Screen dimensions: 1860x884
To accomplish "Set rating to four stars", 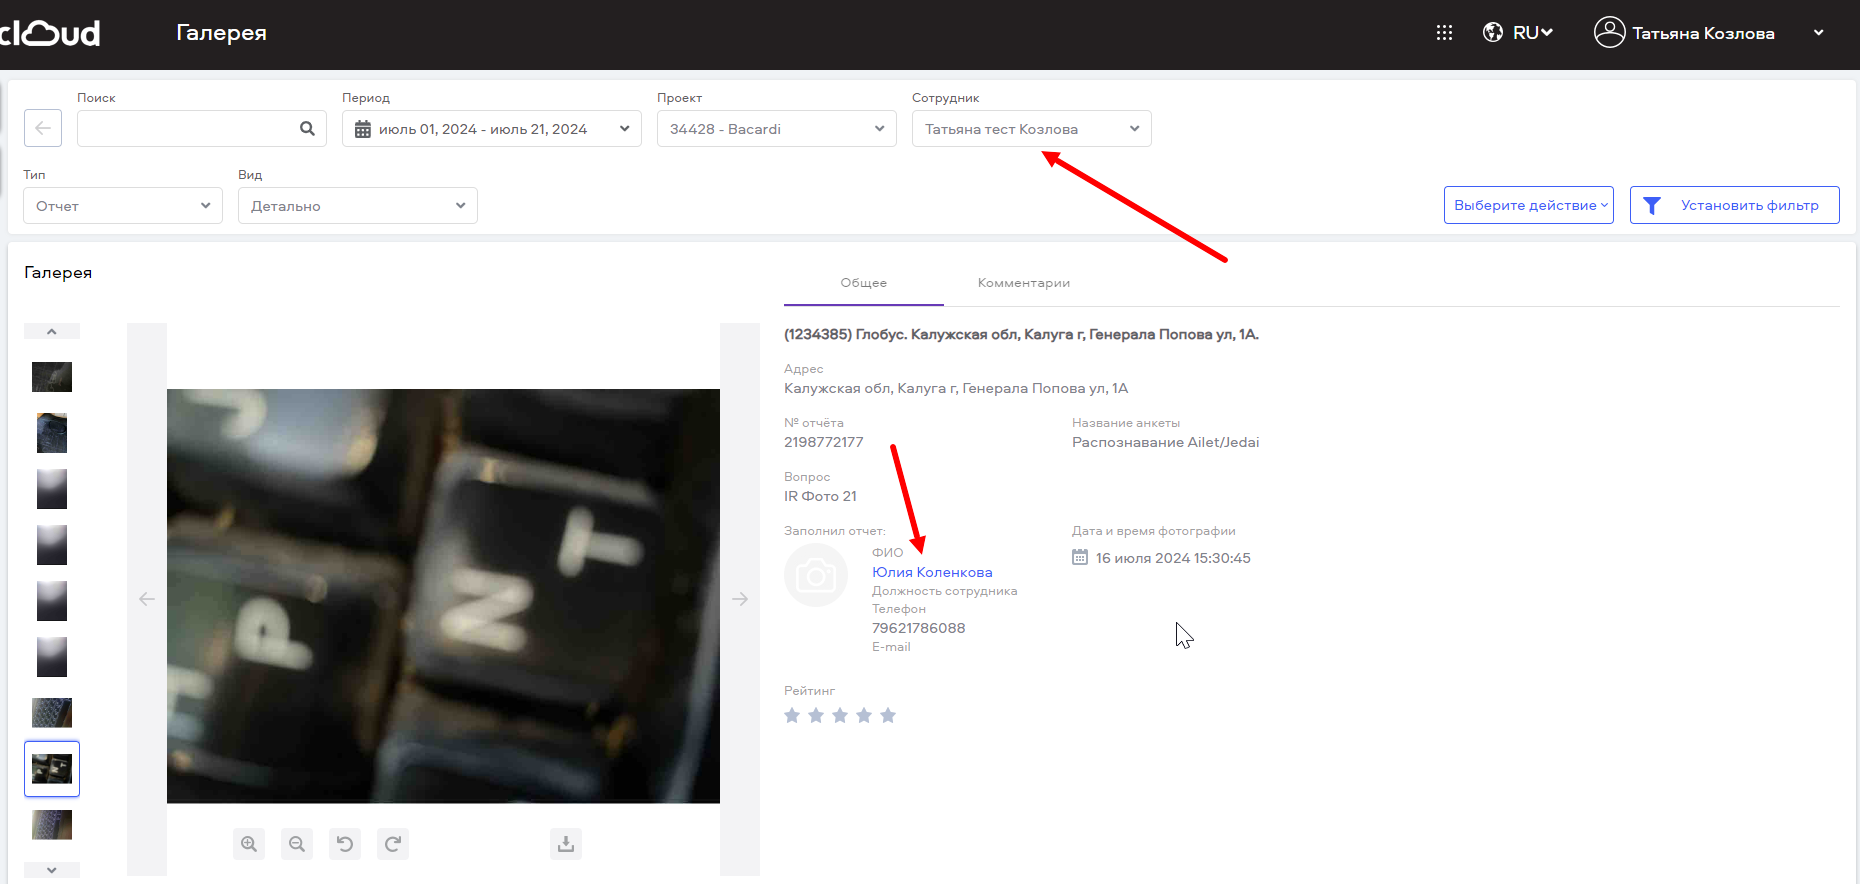I will [x=864, y=715].
